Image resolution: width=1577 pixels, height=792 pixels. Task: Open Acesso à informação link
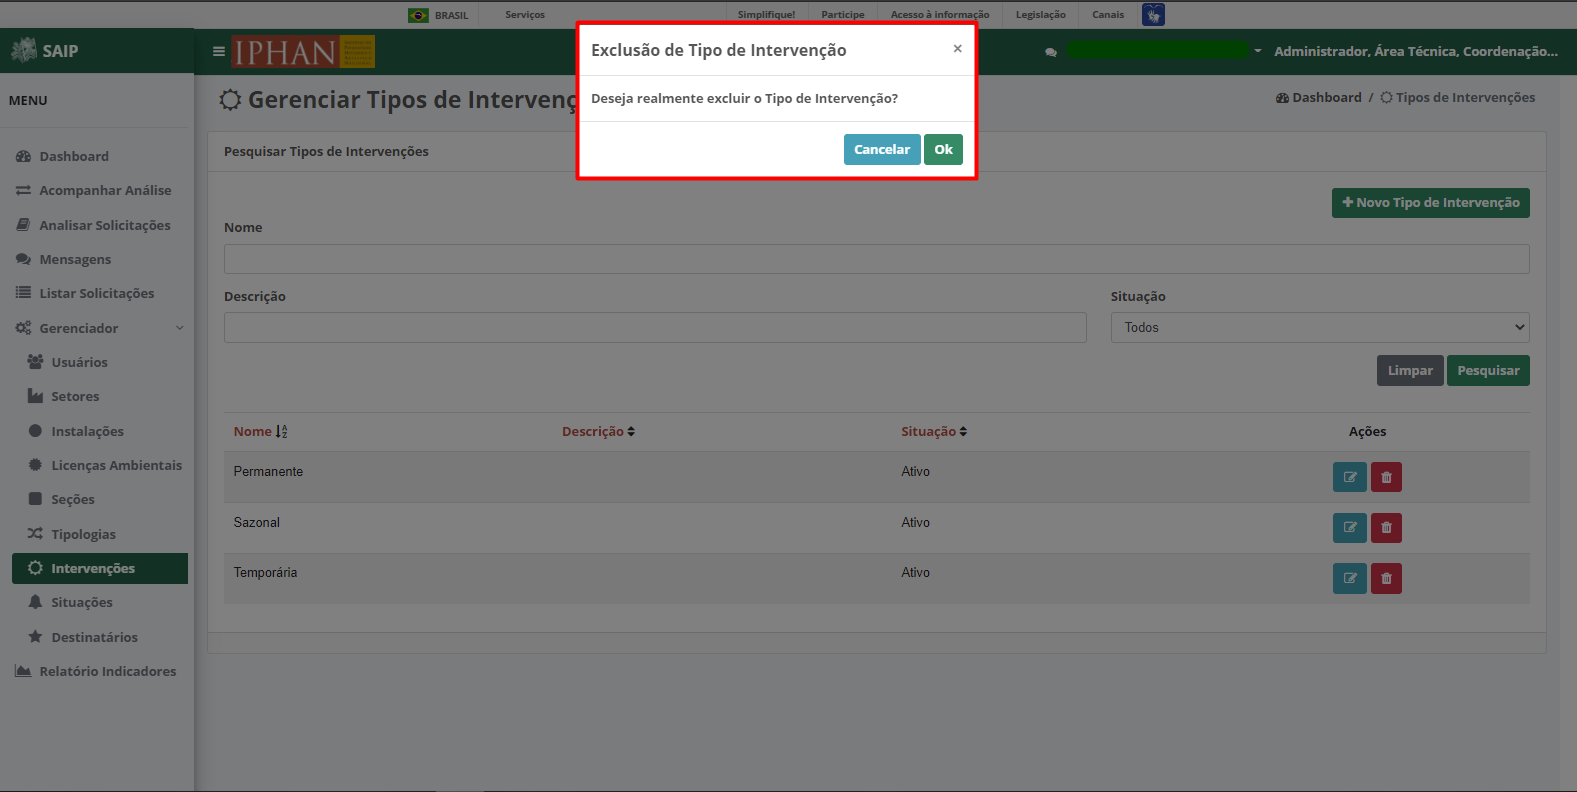[940, 15]
